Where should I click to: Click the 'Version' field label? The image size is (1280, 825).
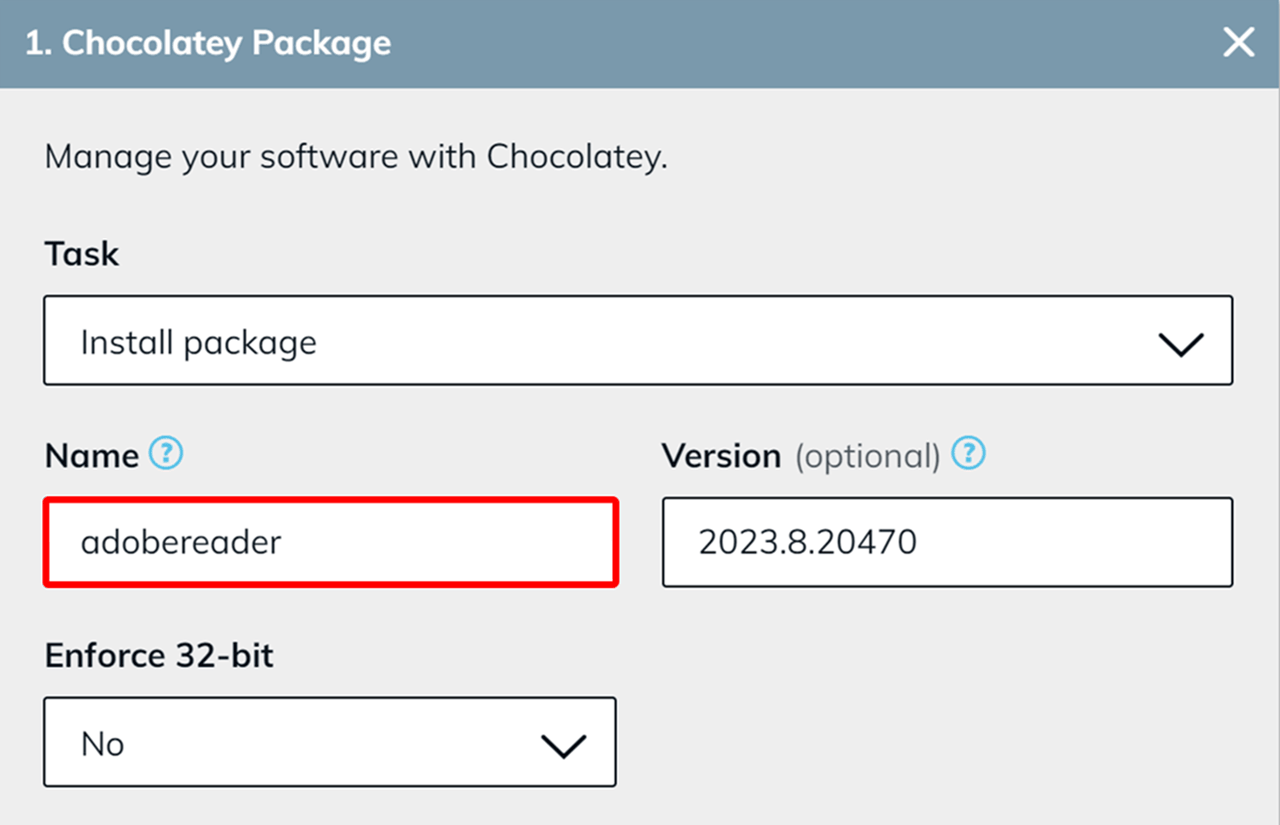[721, 456]
